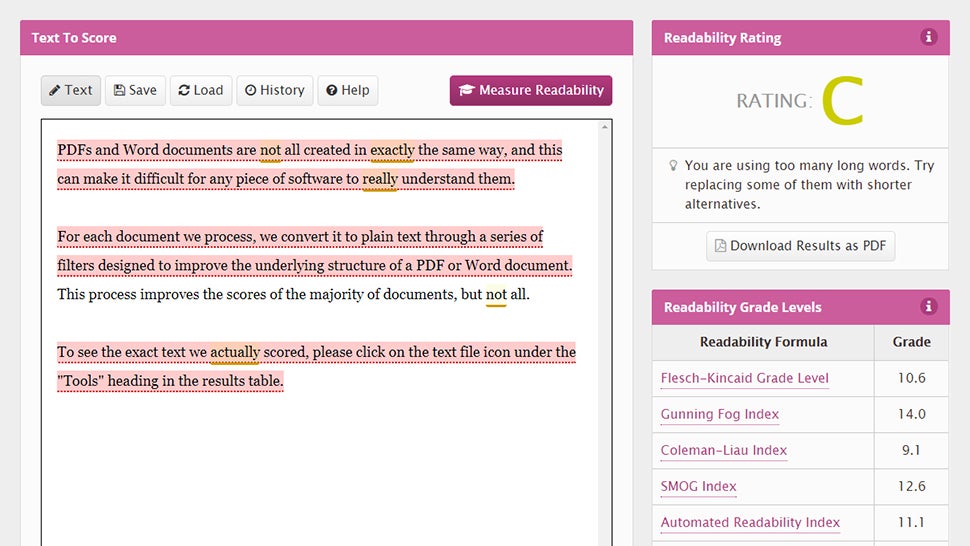This screenshot has height=546, width=970.
Task: Click the grade value 10.6
Action: [911, 378]
